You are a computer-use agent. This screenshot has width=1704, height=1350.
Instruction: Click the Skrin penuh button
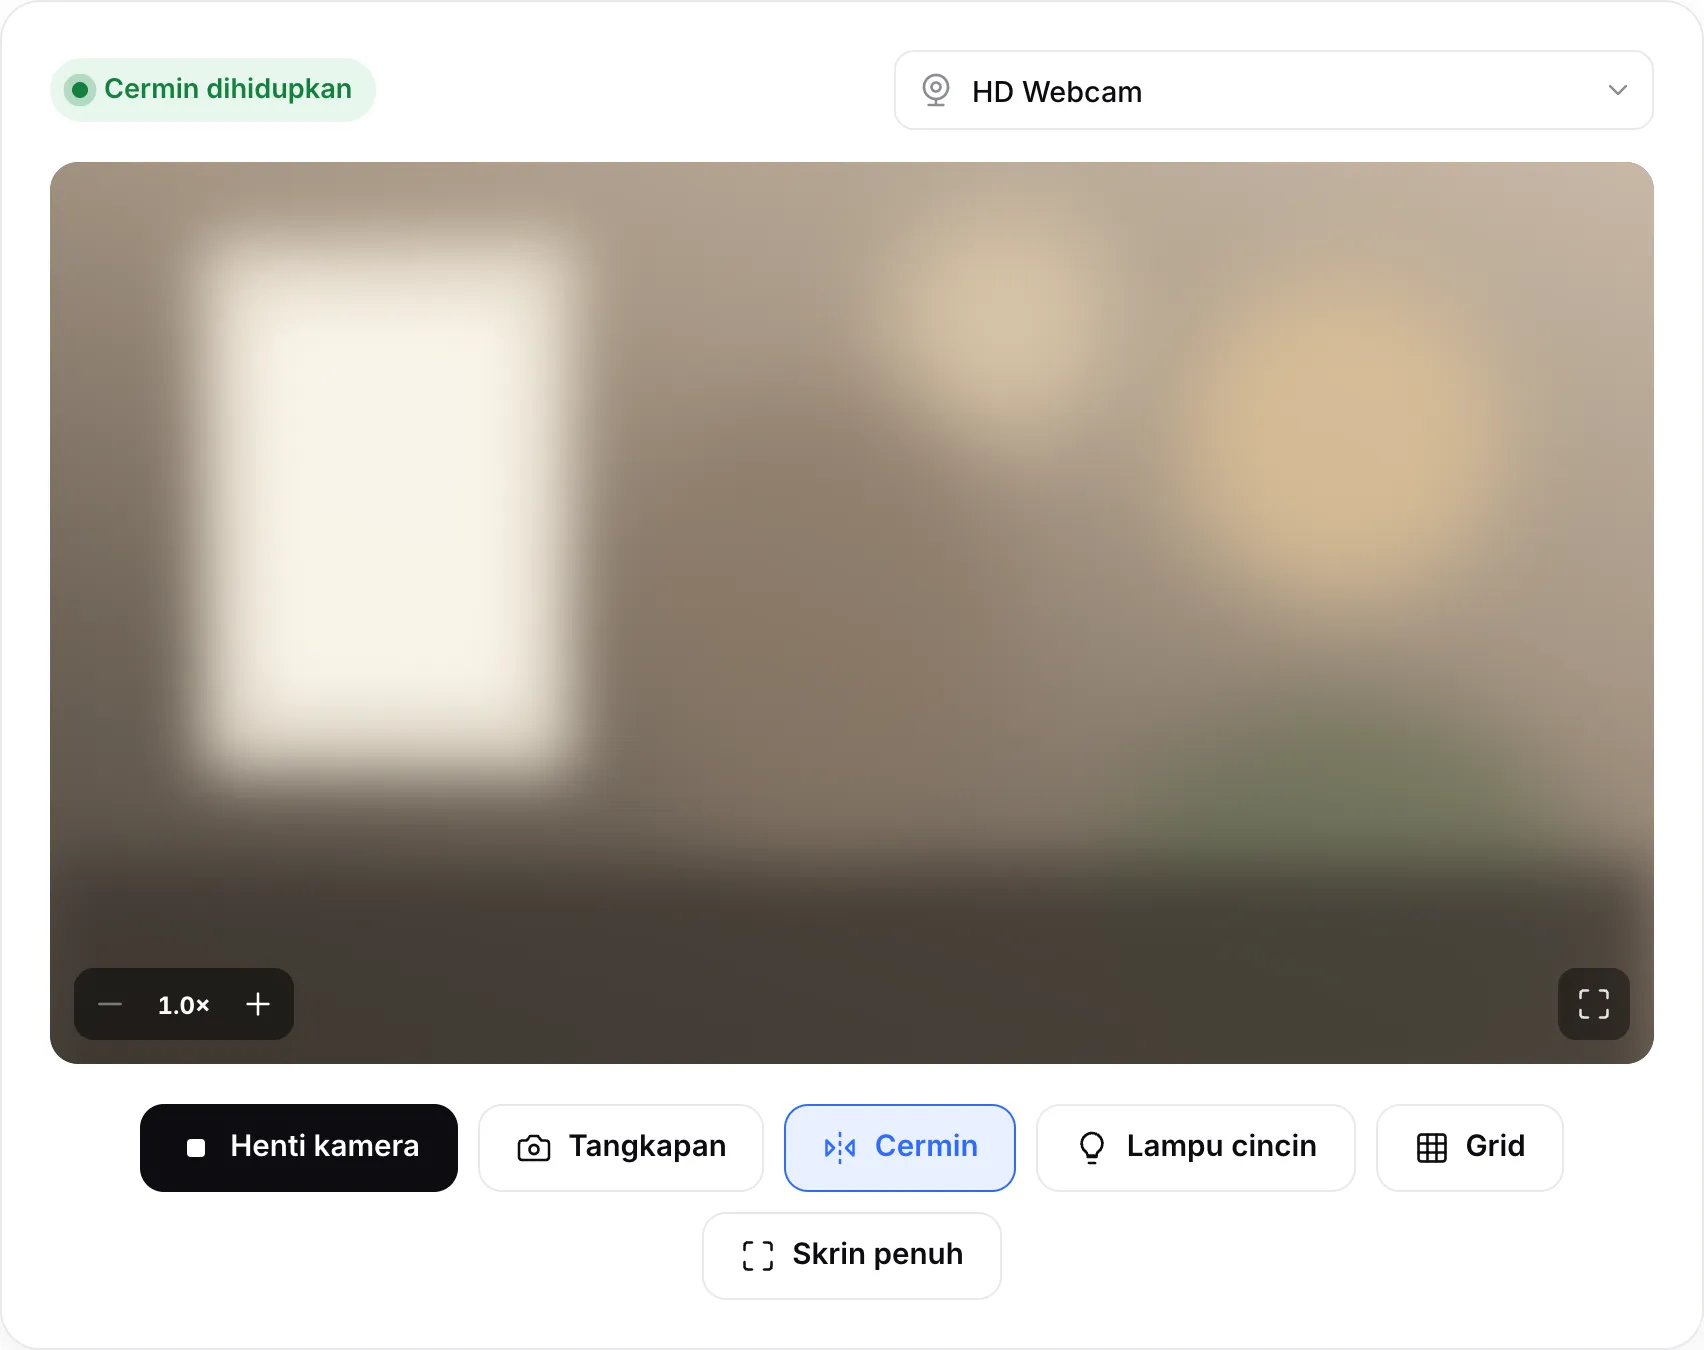click(852, 1255)
